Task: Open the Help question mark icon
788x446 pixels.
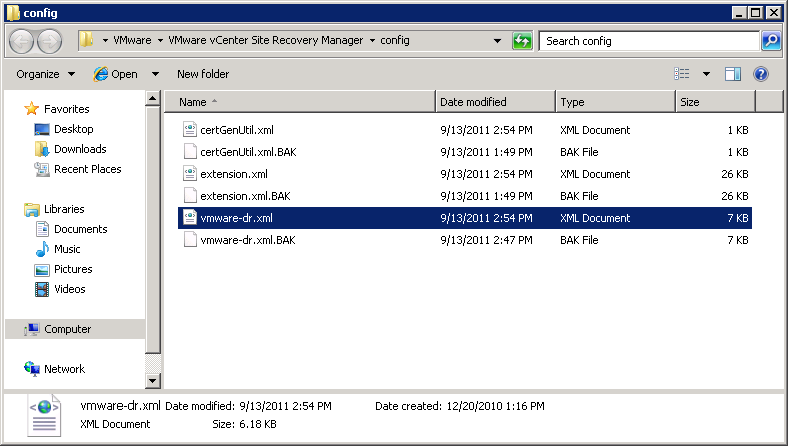Action: click(760, 74)
